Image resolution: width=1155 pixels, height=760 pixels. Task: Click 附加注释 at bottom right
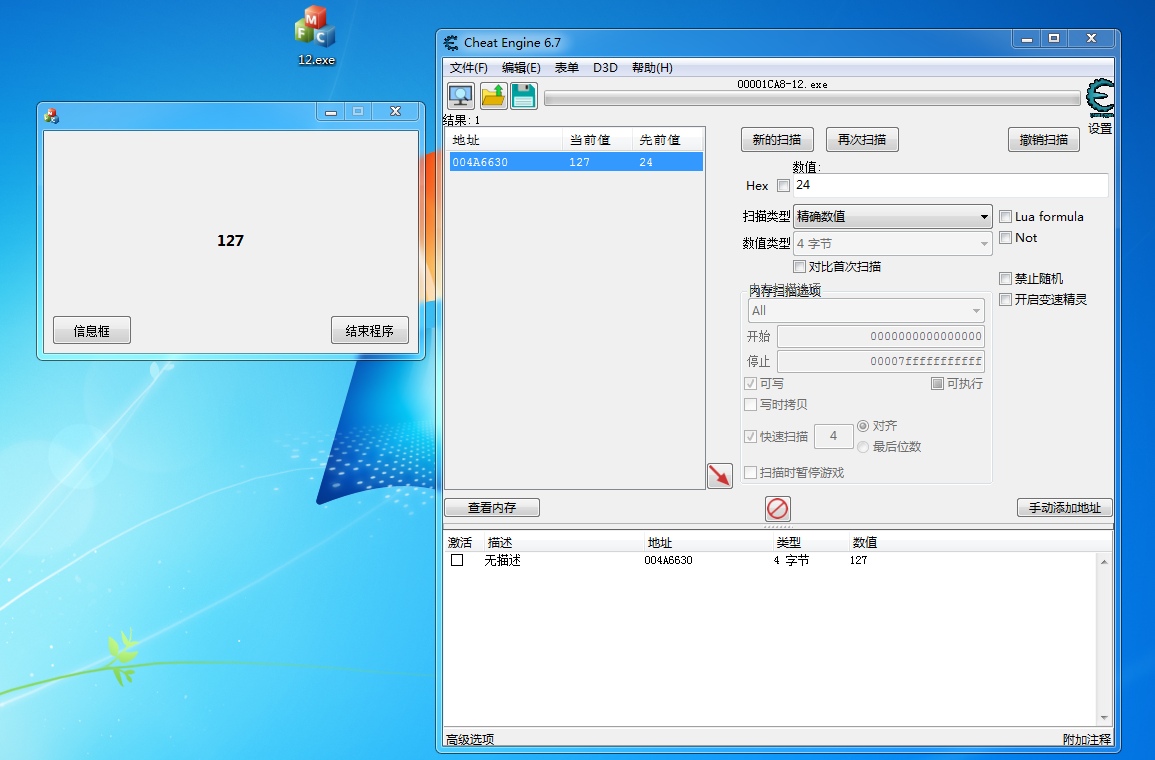coord(1086,739)
